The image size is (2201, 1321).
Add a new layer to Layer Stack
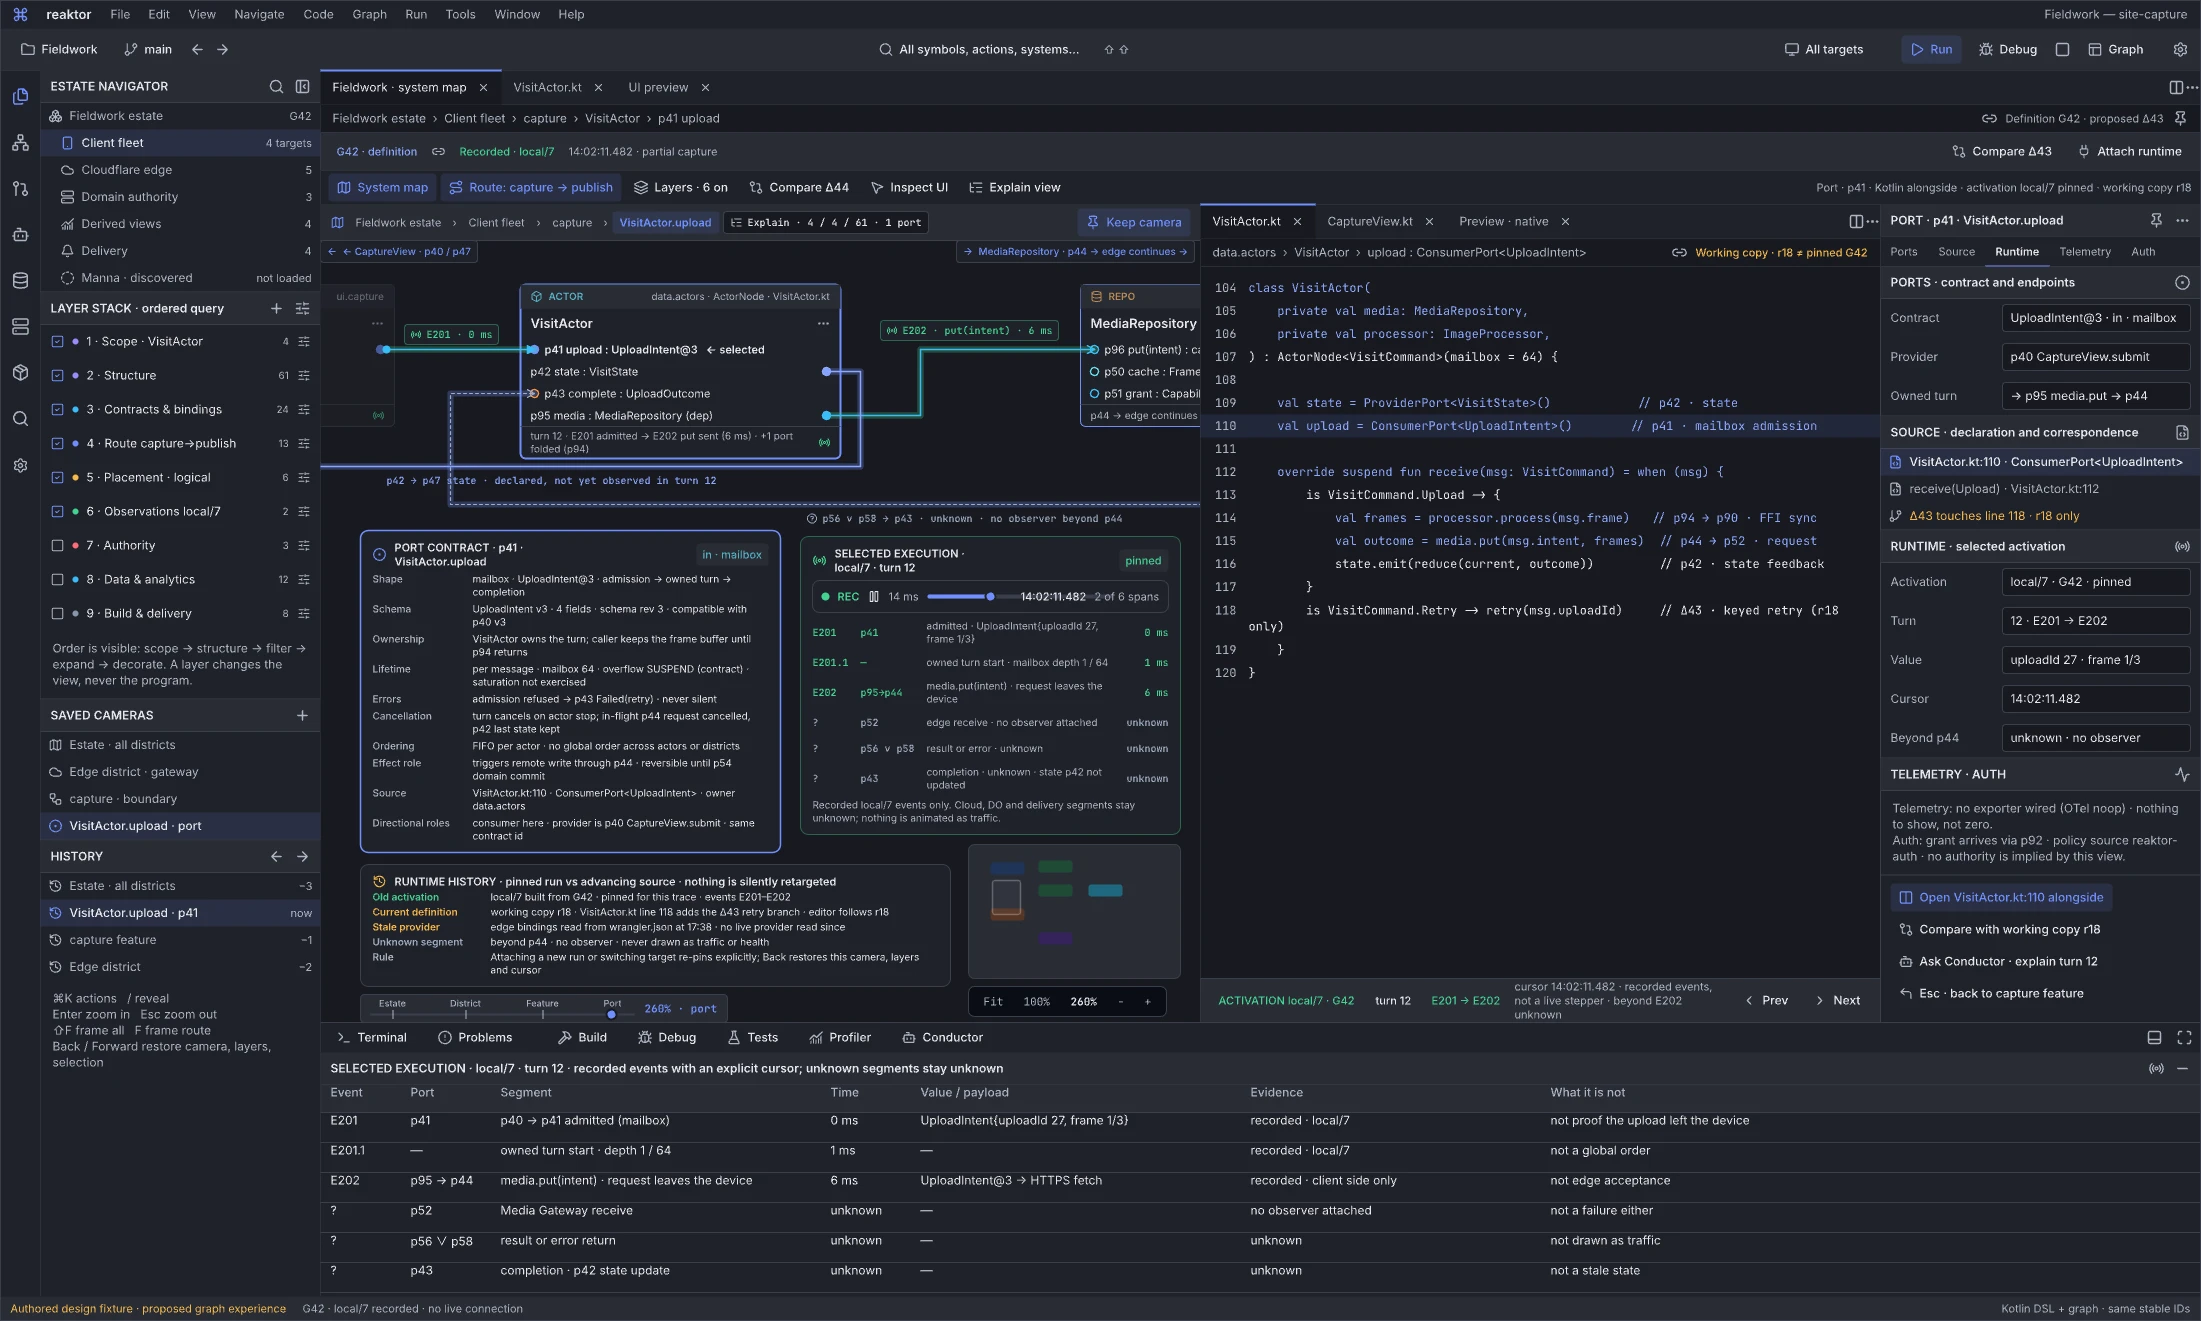pyautogui.click(x=276, y=309)
